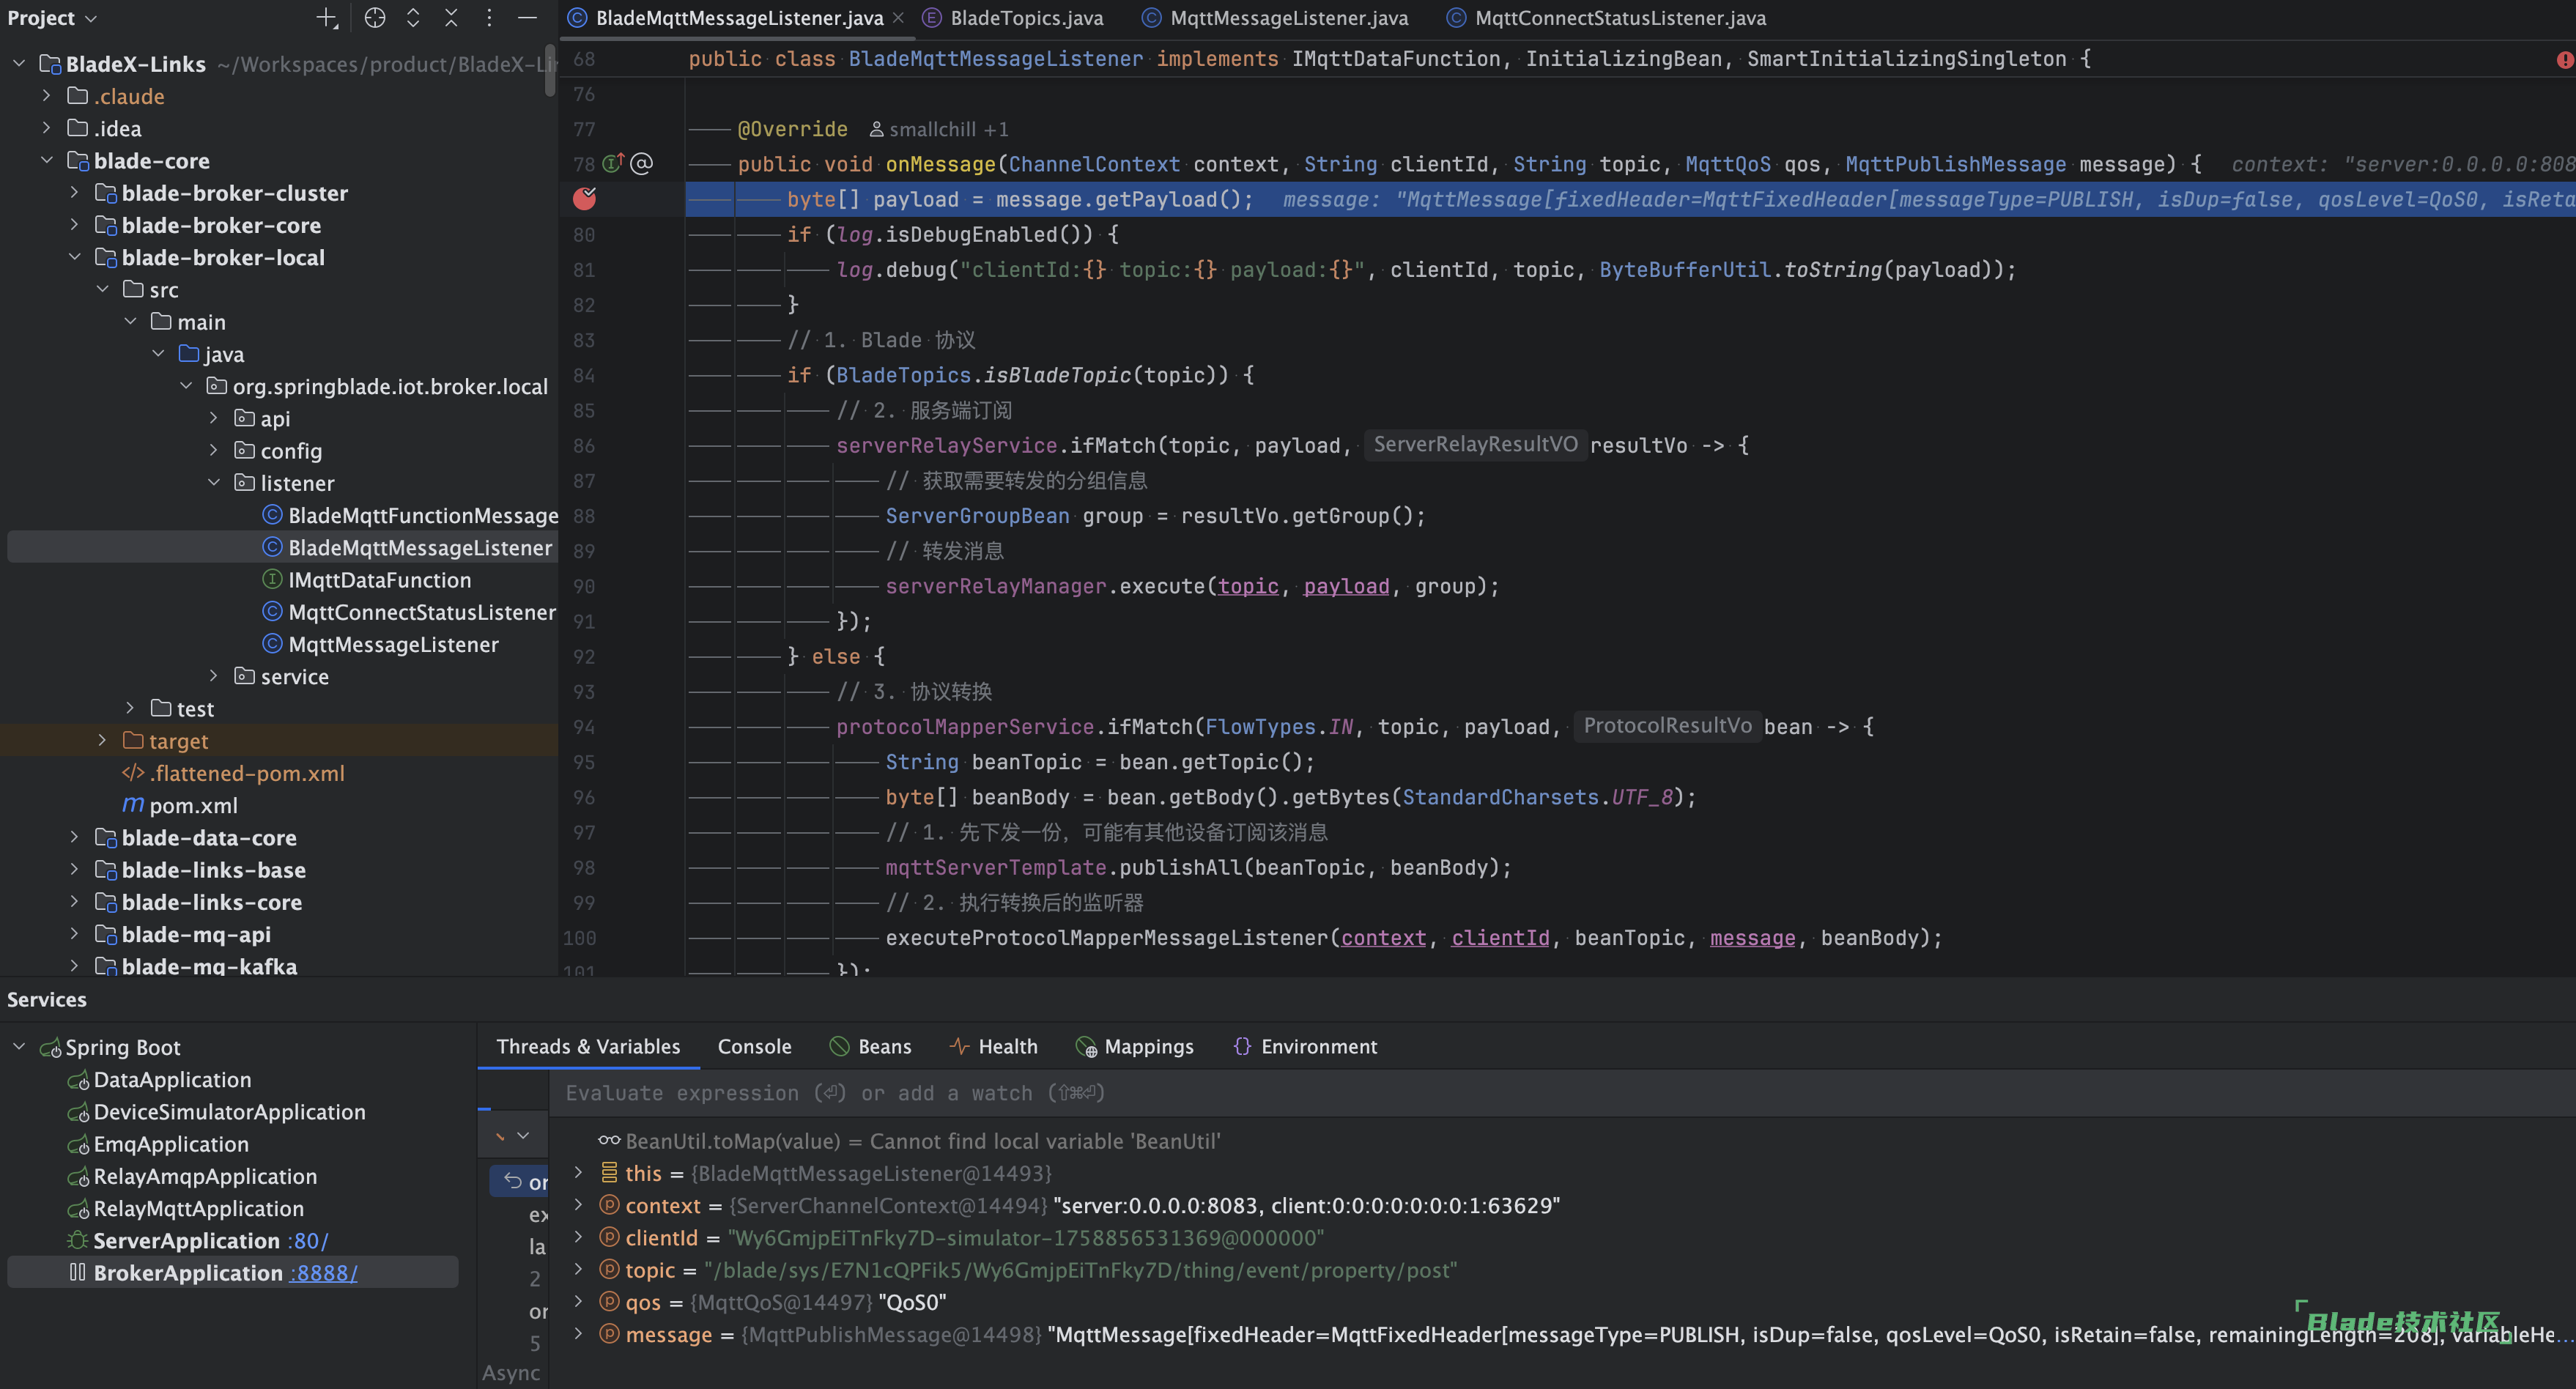This screenshot has height=1389, width=2576.
Task: Hide the Project tool window
Action: coord(527,18)
